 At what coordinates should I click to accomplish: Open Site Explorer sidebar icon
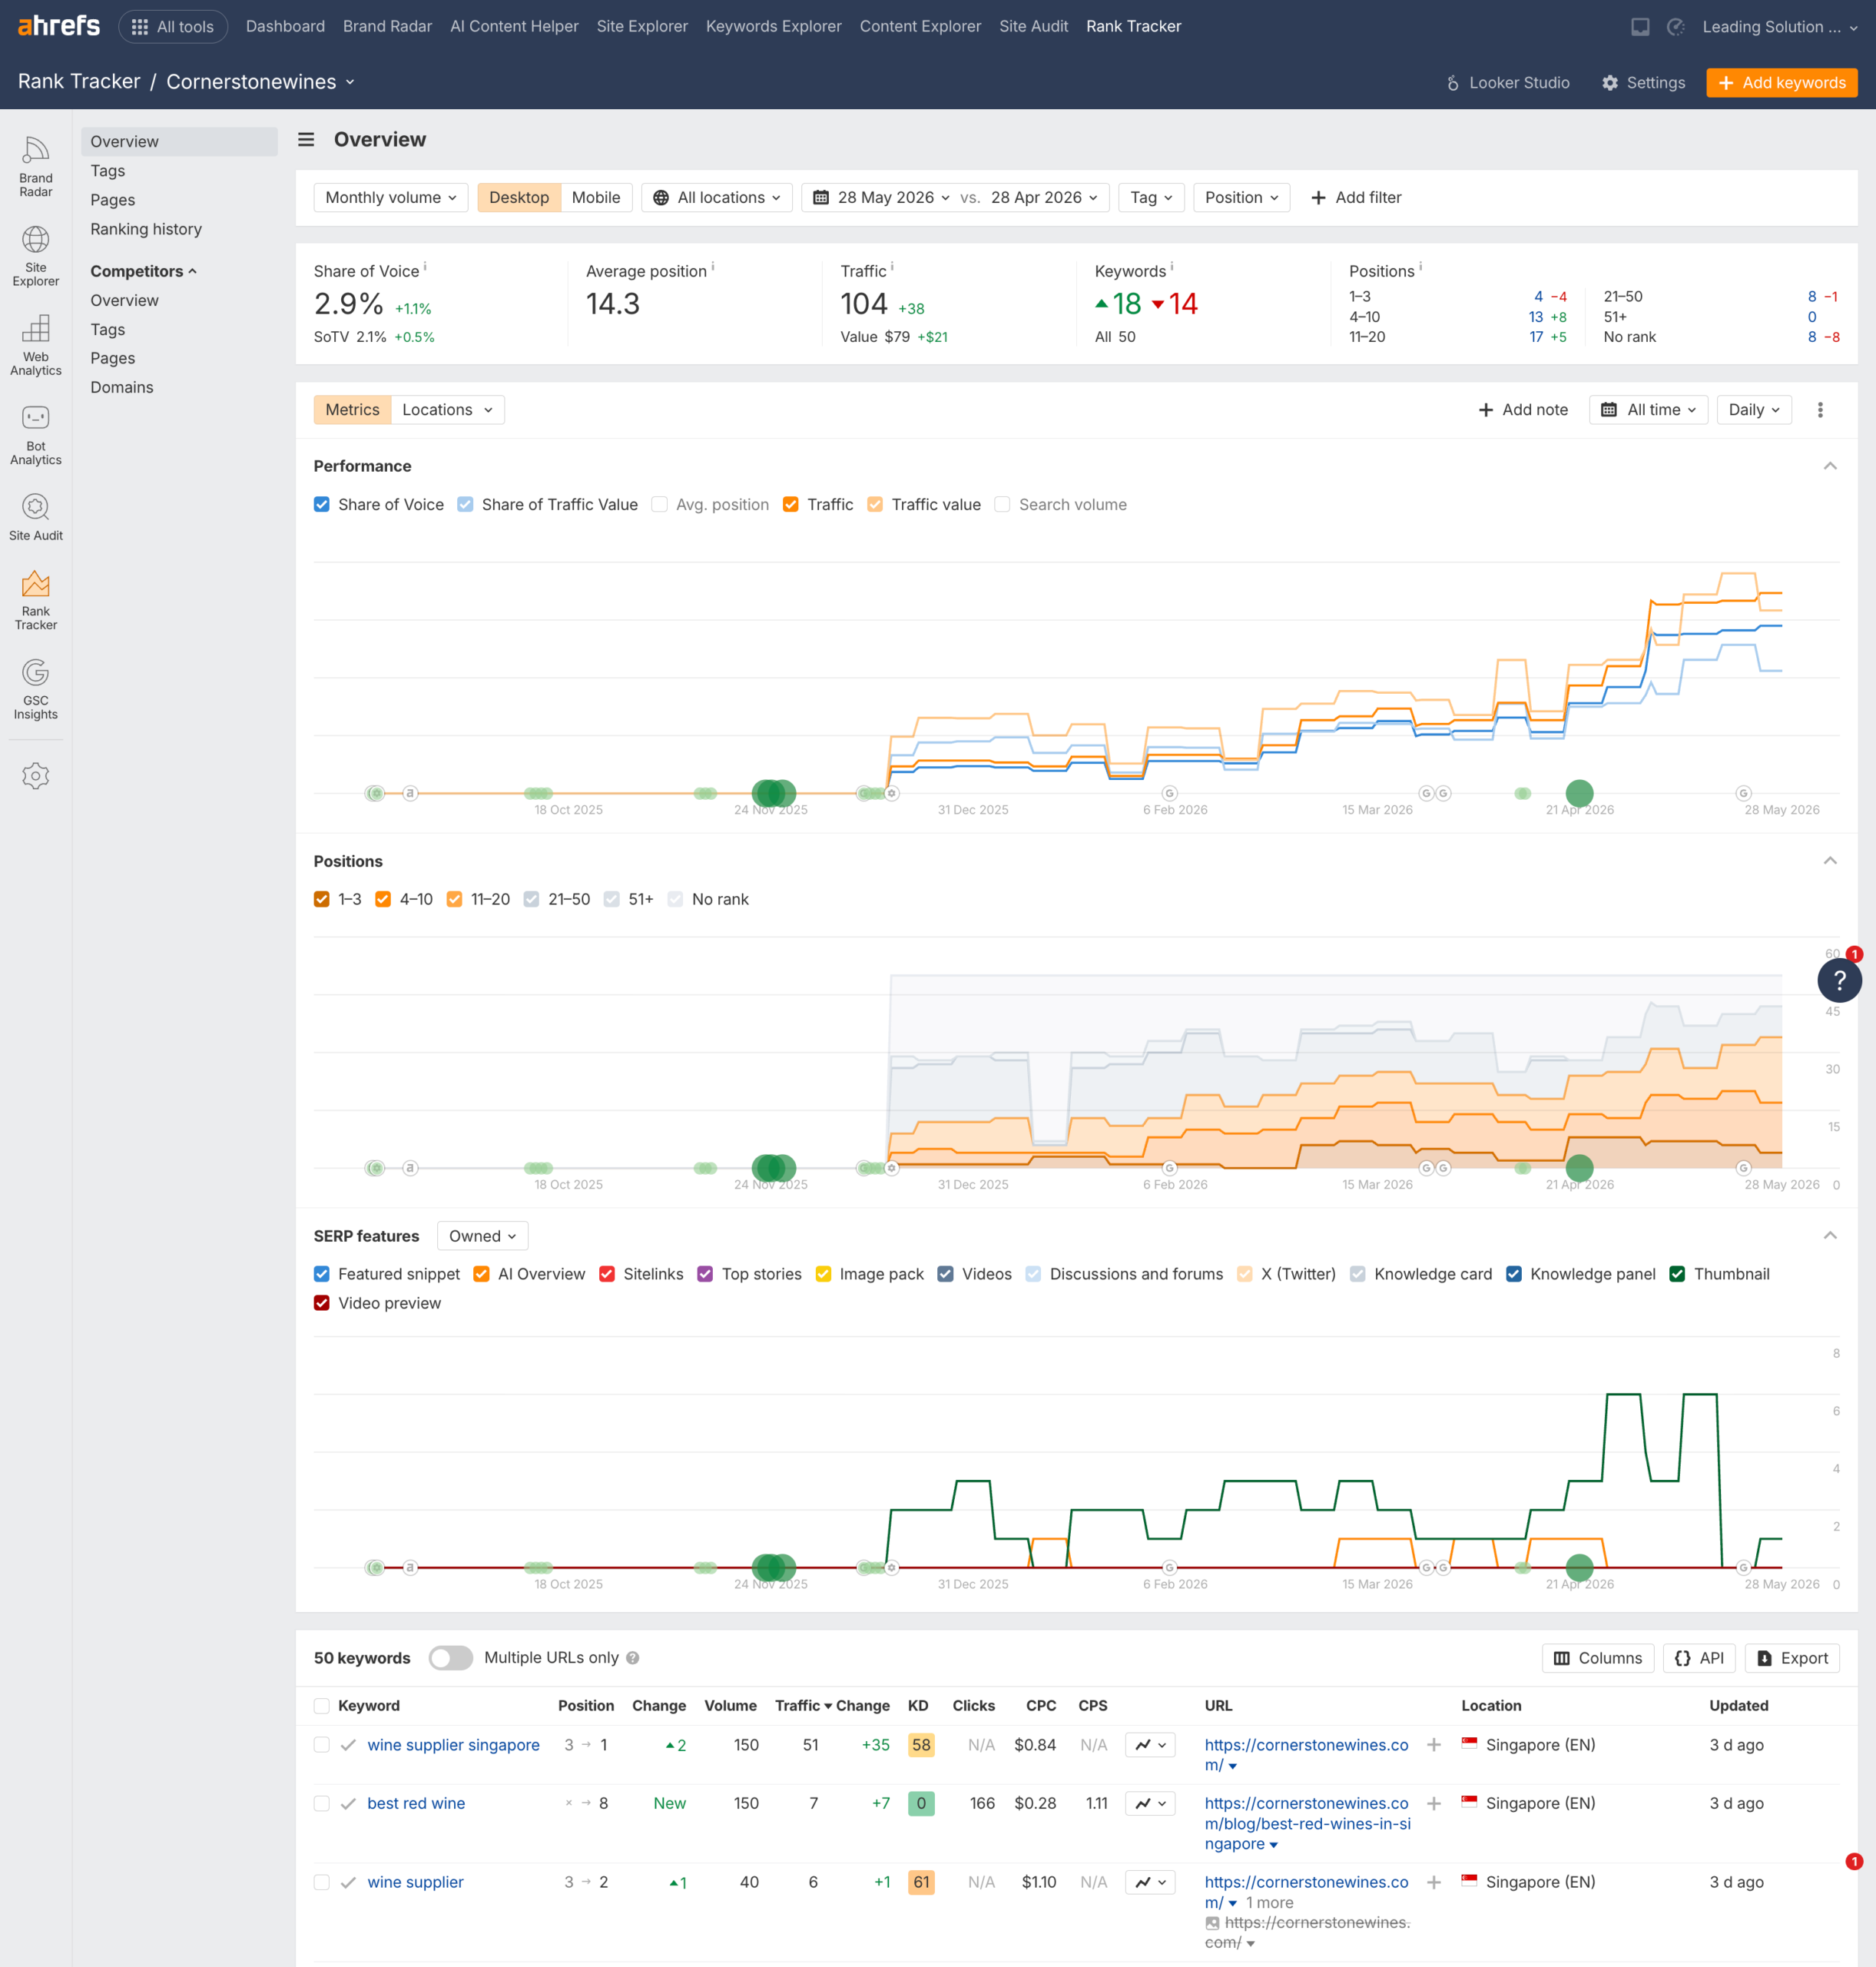(35, 256)
